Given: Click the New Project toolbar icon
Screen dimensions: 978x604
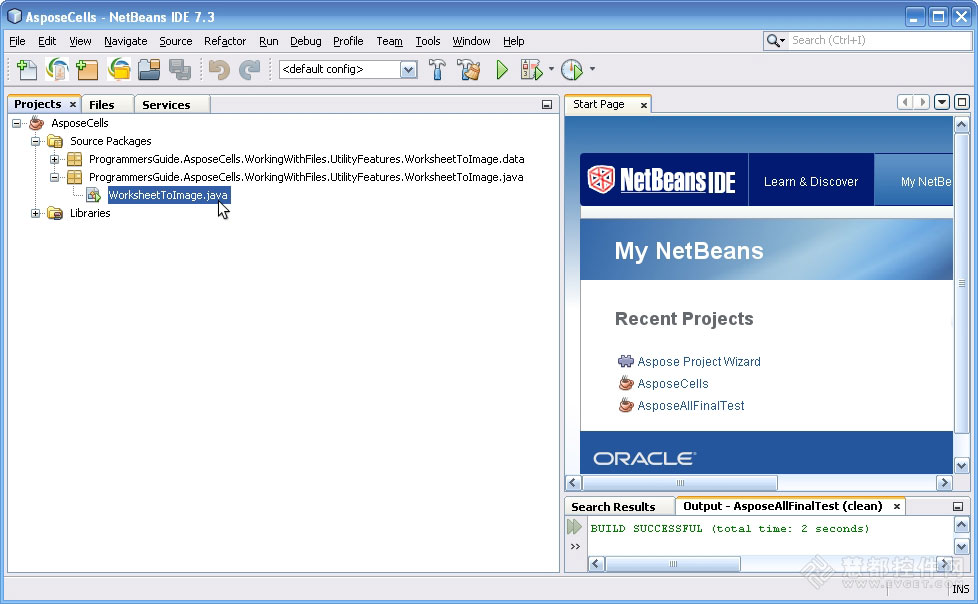Looking at the screenshot, I should click(x=87, y=69).
